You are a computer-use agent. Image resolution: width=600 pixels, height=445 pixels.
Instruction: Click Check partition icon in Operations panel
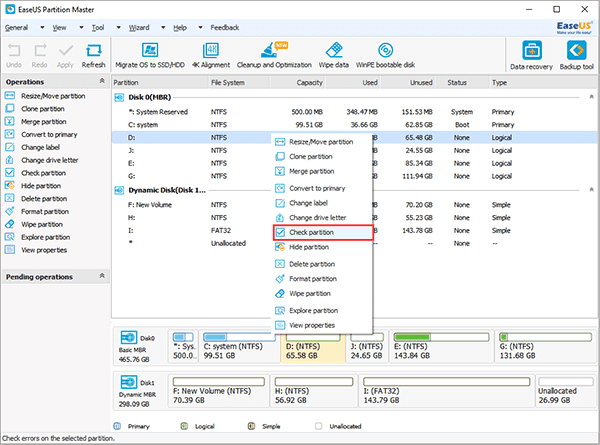[10, 173]
